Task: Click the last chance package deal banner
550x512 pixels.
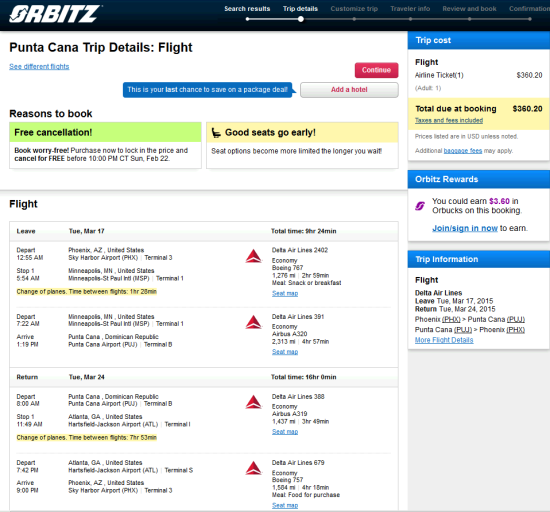Action: (x=208, y=90)
